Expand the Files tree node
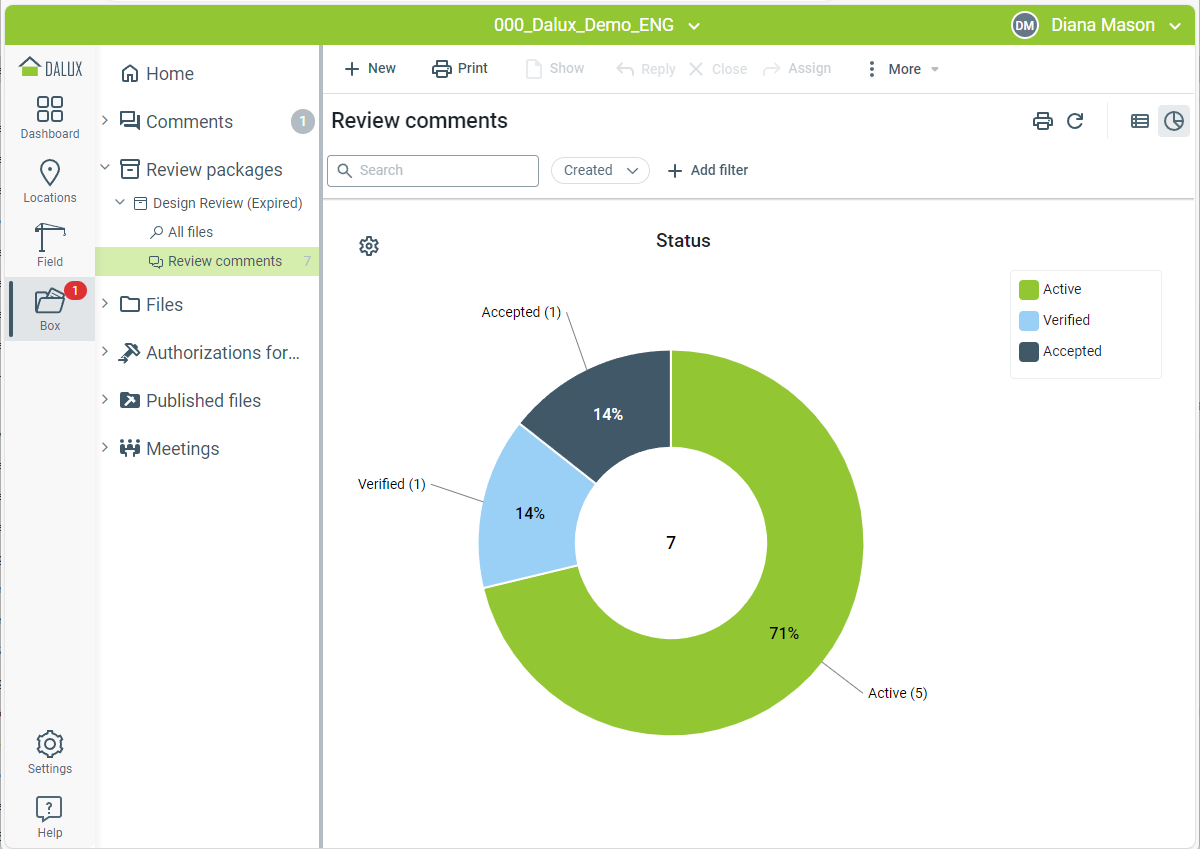Screen dimensions: 1200x849 [x=105, y=304]
